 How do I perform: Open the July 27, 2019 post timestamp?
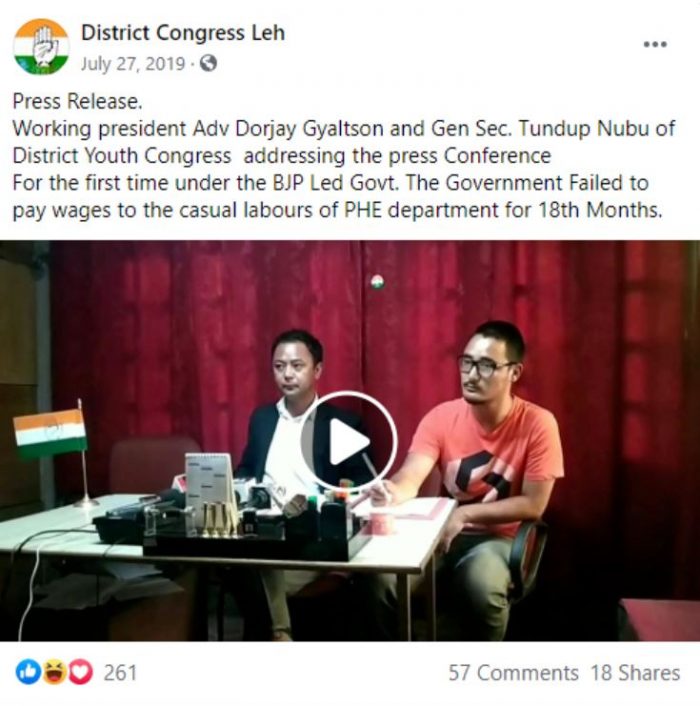coord(133,64)
